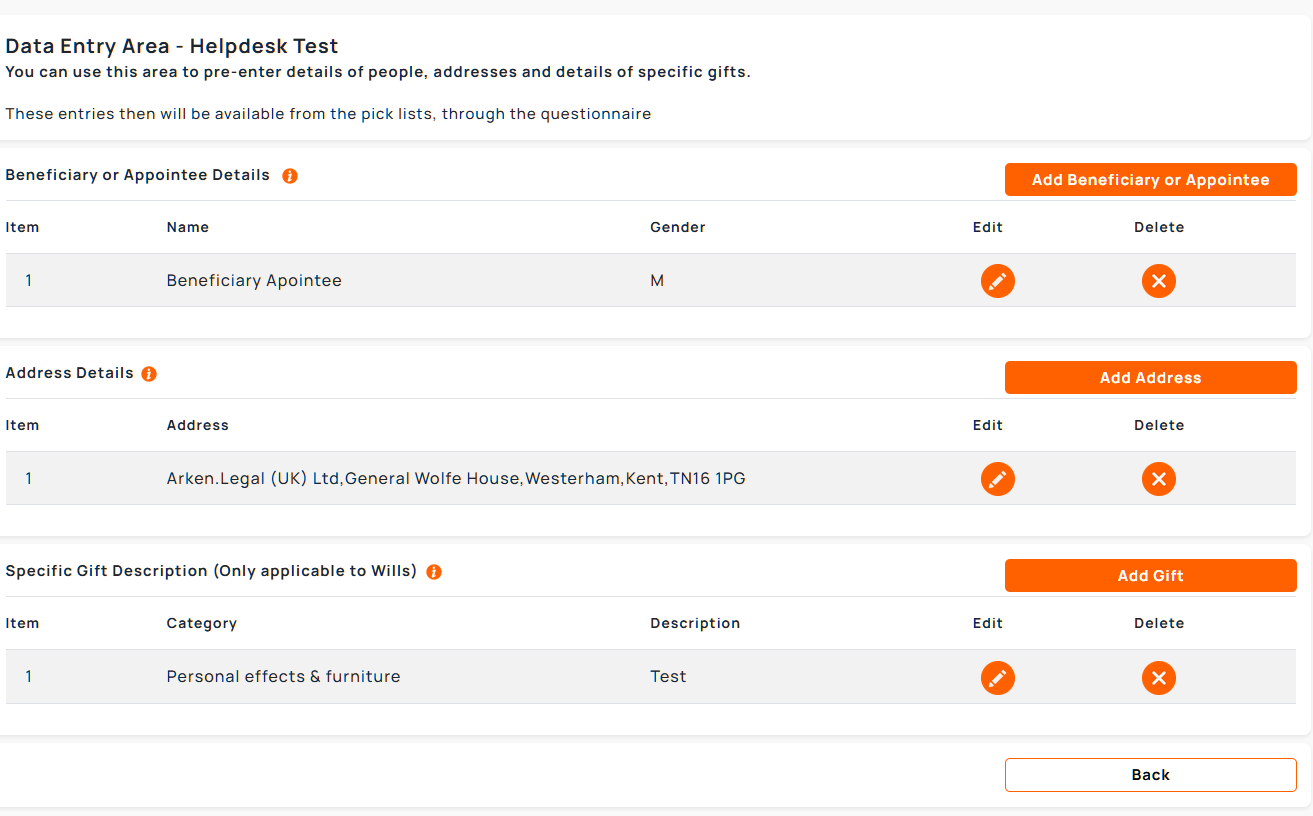Show info for Beneficiary or Appointee Details
The height and width of the screenshot is (816, 1313).
(x=290, y=176)
